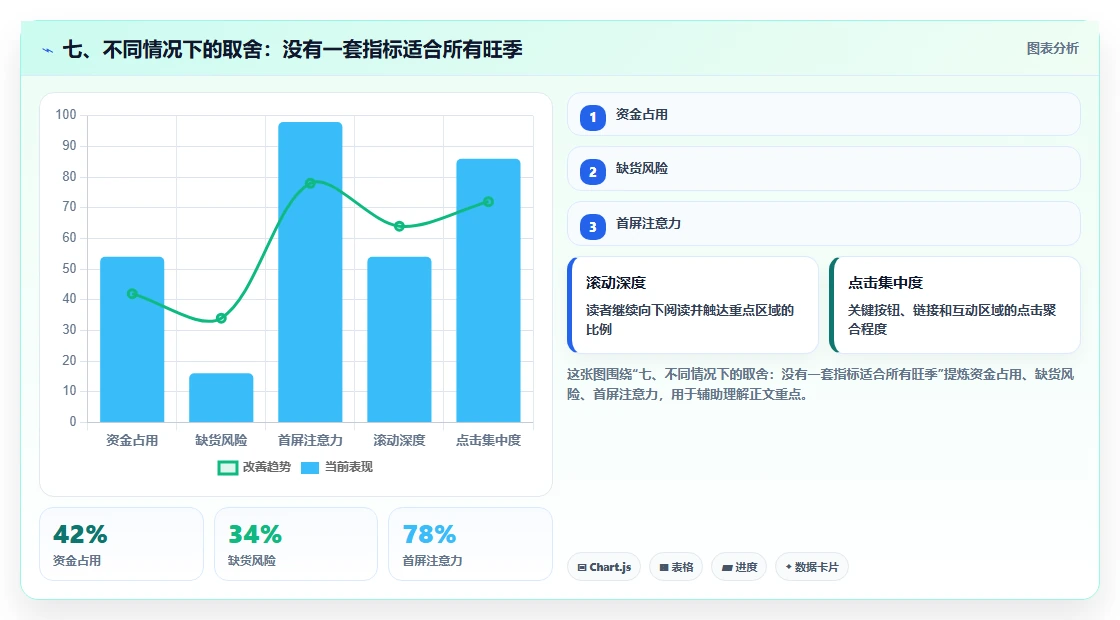The image size is (1120, 620).
Task: Click the trend line point above 缺货风险
Action: point(221,318)
